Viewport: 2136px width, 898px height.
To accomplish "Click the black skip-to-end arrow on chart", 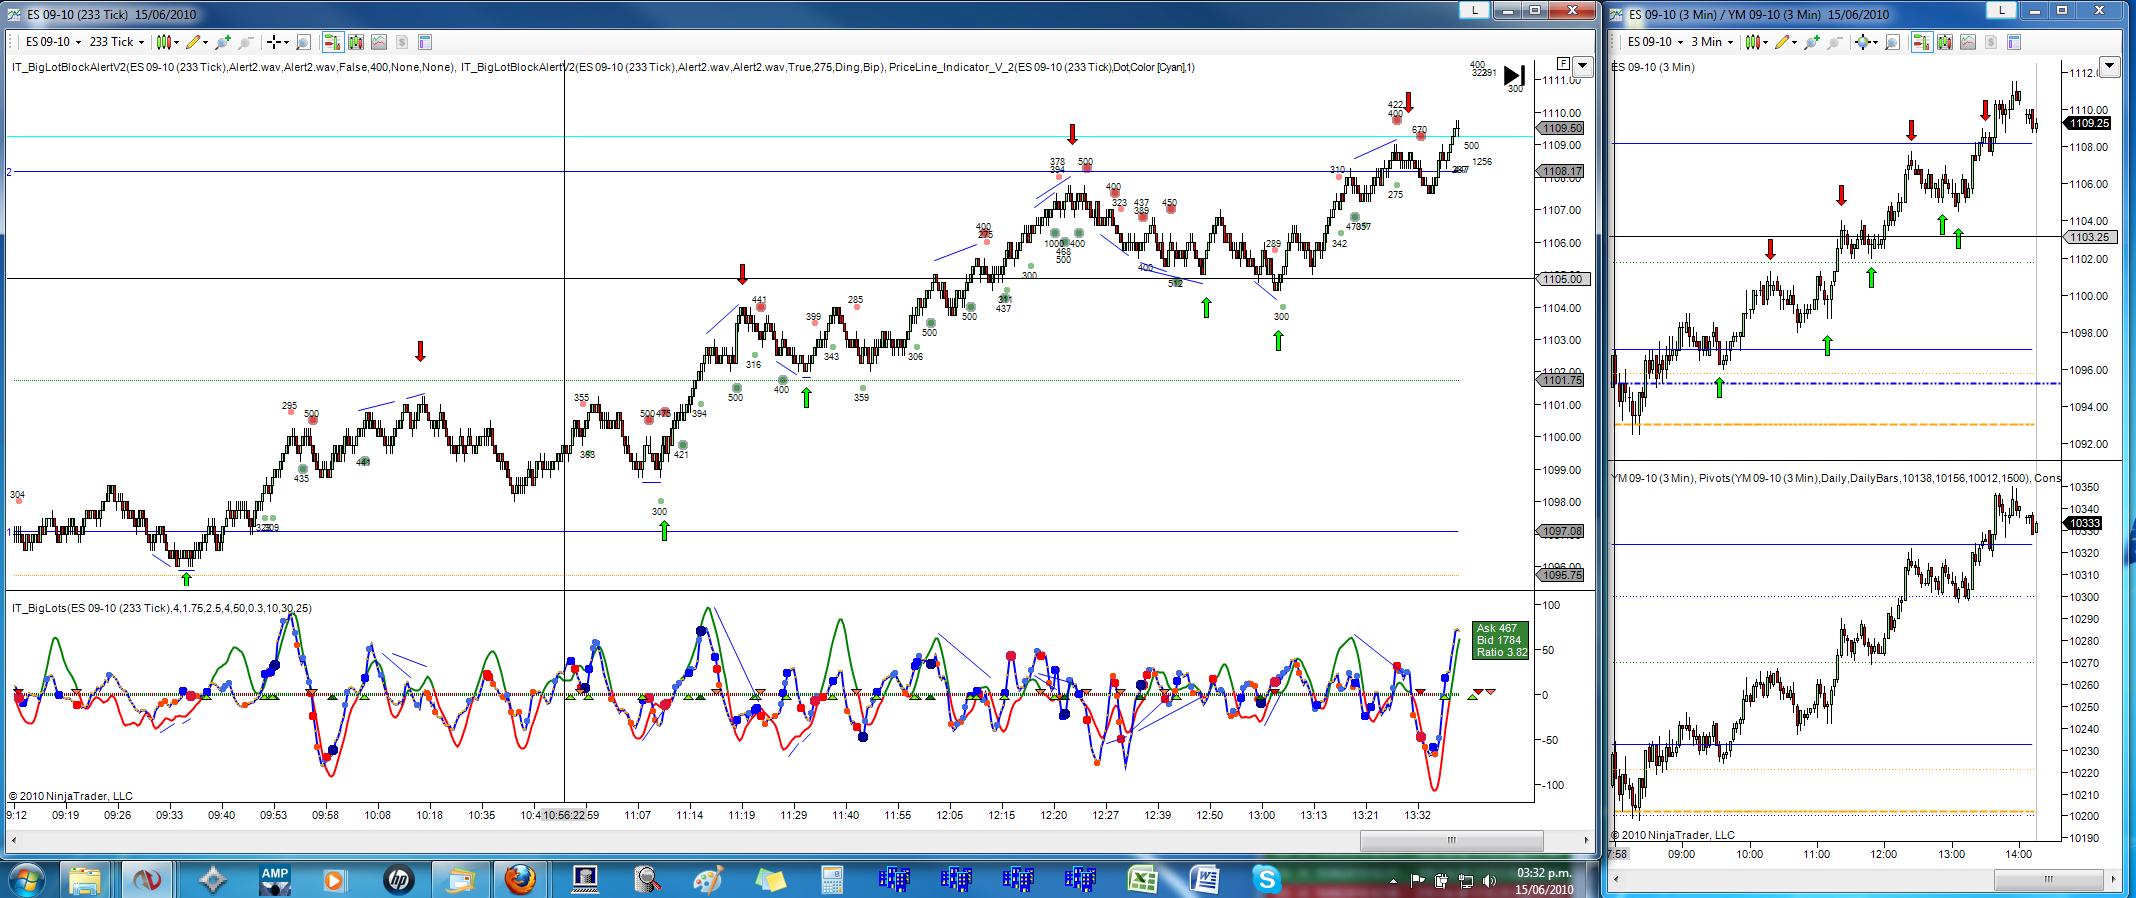I will [x=1514, y=76].
